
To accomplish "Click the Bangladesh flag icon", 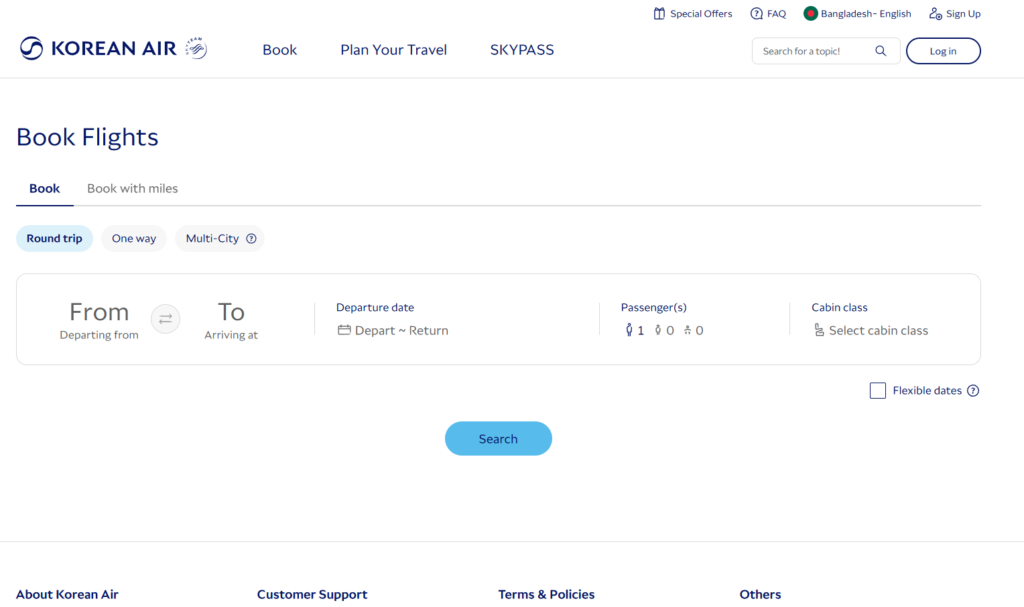I will 811,14.
